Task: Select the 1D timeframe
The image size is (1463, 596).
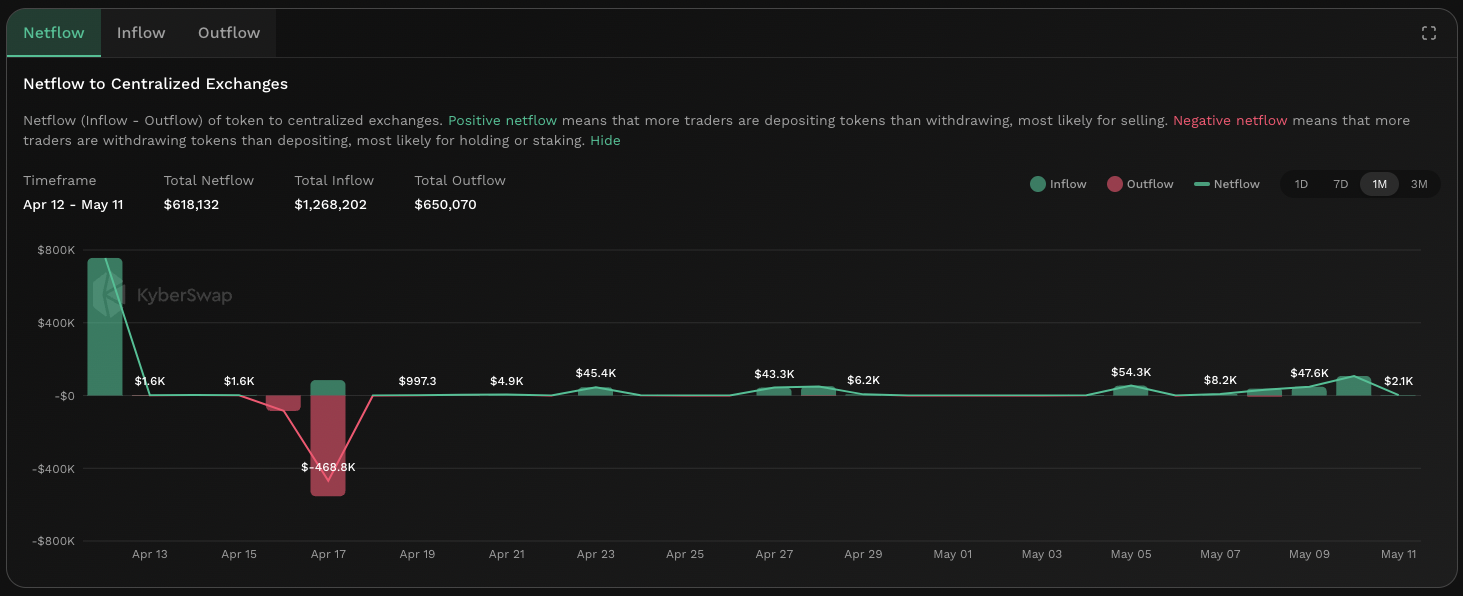Action: pyautogui.click(x=1301, y=184)
